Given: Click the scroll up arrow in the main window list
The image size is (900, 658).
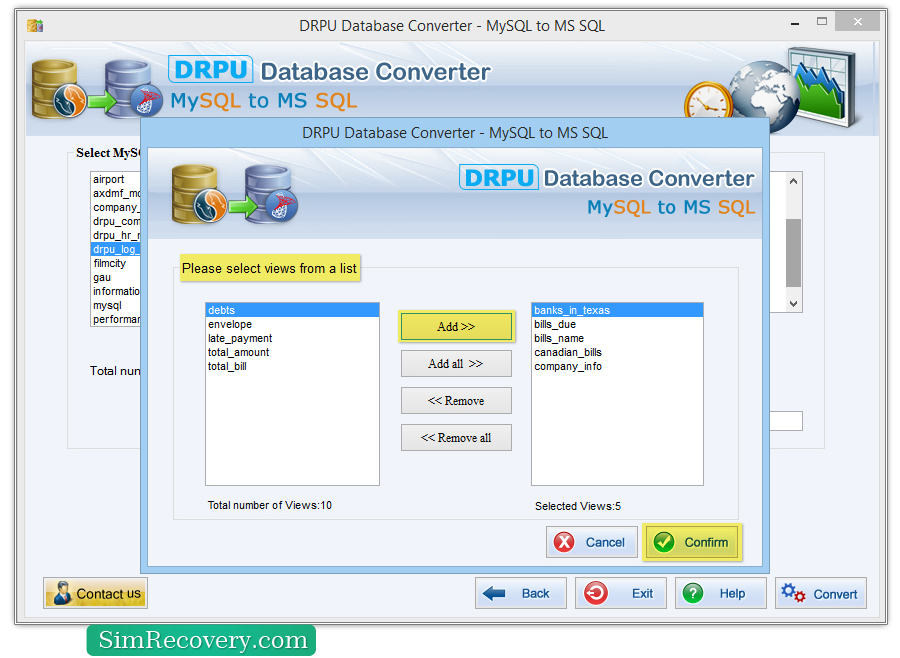Looking at the screenshot, I should pos(793,181).
